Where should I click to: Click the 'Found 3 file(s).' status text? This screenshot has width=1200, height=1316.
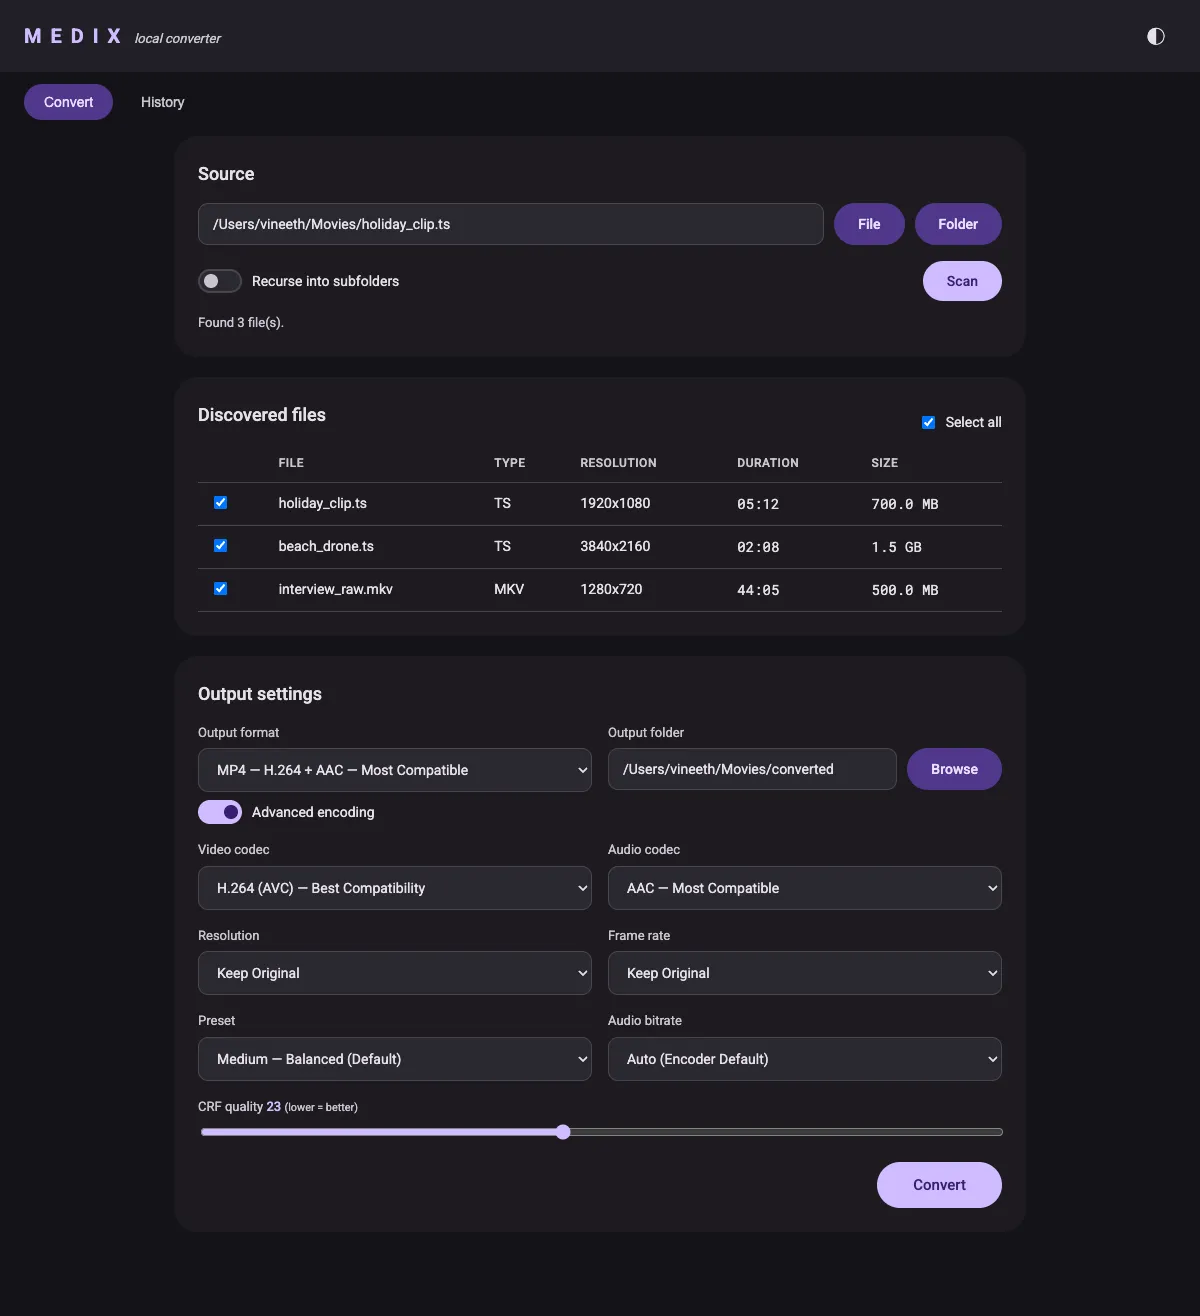tap(241, 322)
